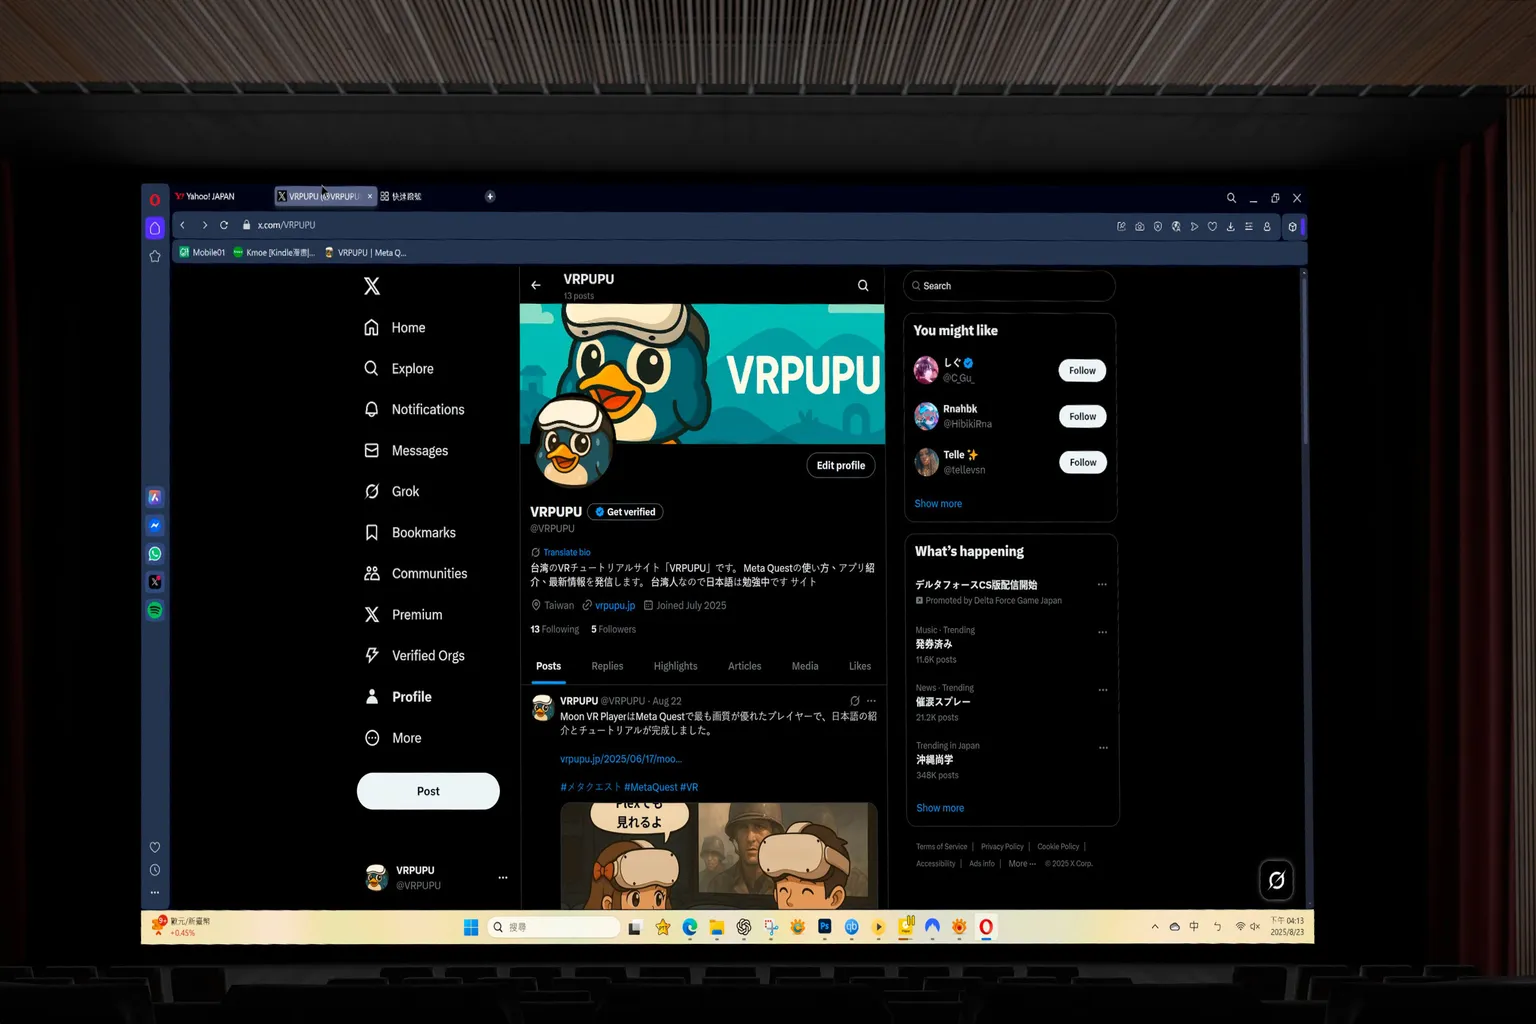
Task: Open the VRPUPU account switcher at the sidebar bottom
Action: pyautogui.click(x=436, y=878)
